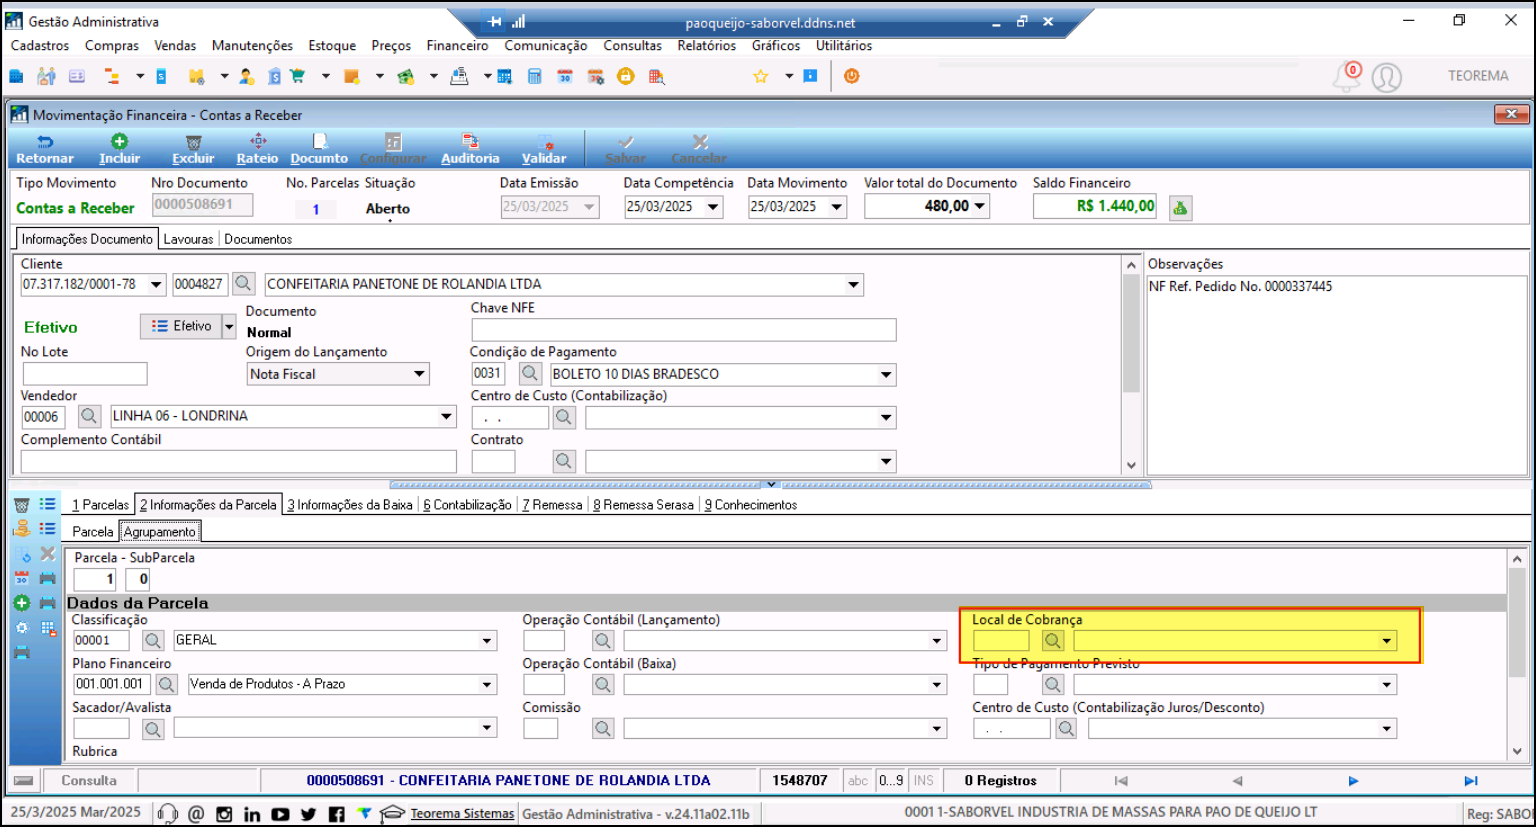Image resolution: width=1536 pixels, height=827 pixels.
Task: Click the orange power icon in the main toolbar
Action: point(852,76)
